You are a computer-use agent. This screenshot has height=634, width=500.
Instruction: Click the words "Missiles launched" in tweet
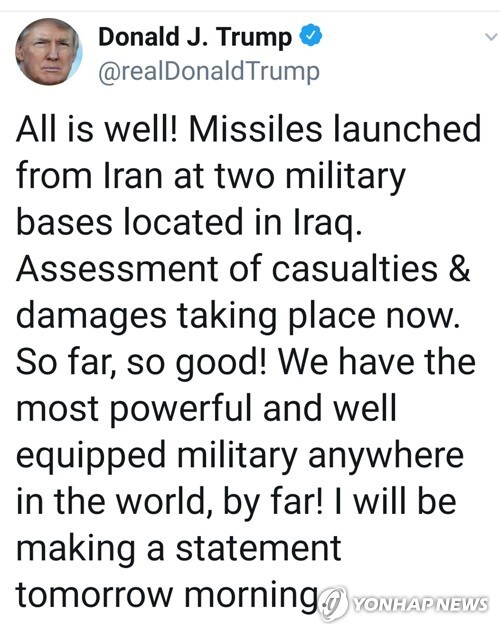tap(335, 129)
